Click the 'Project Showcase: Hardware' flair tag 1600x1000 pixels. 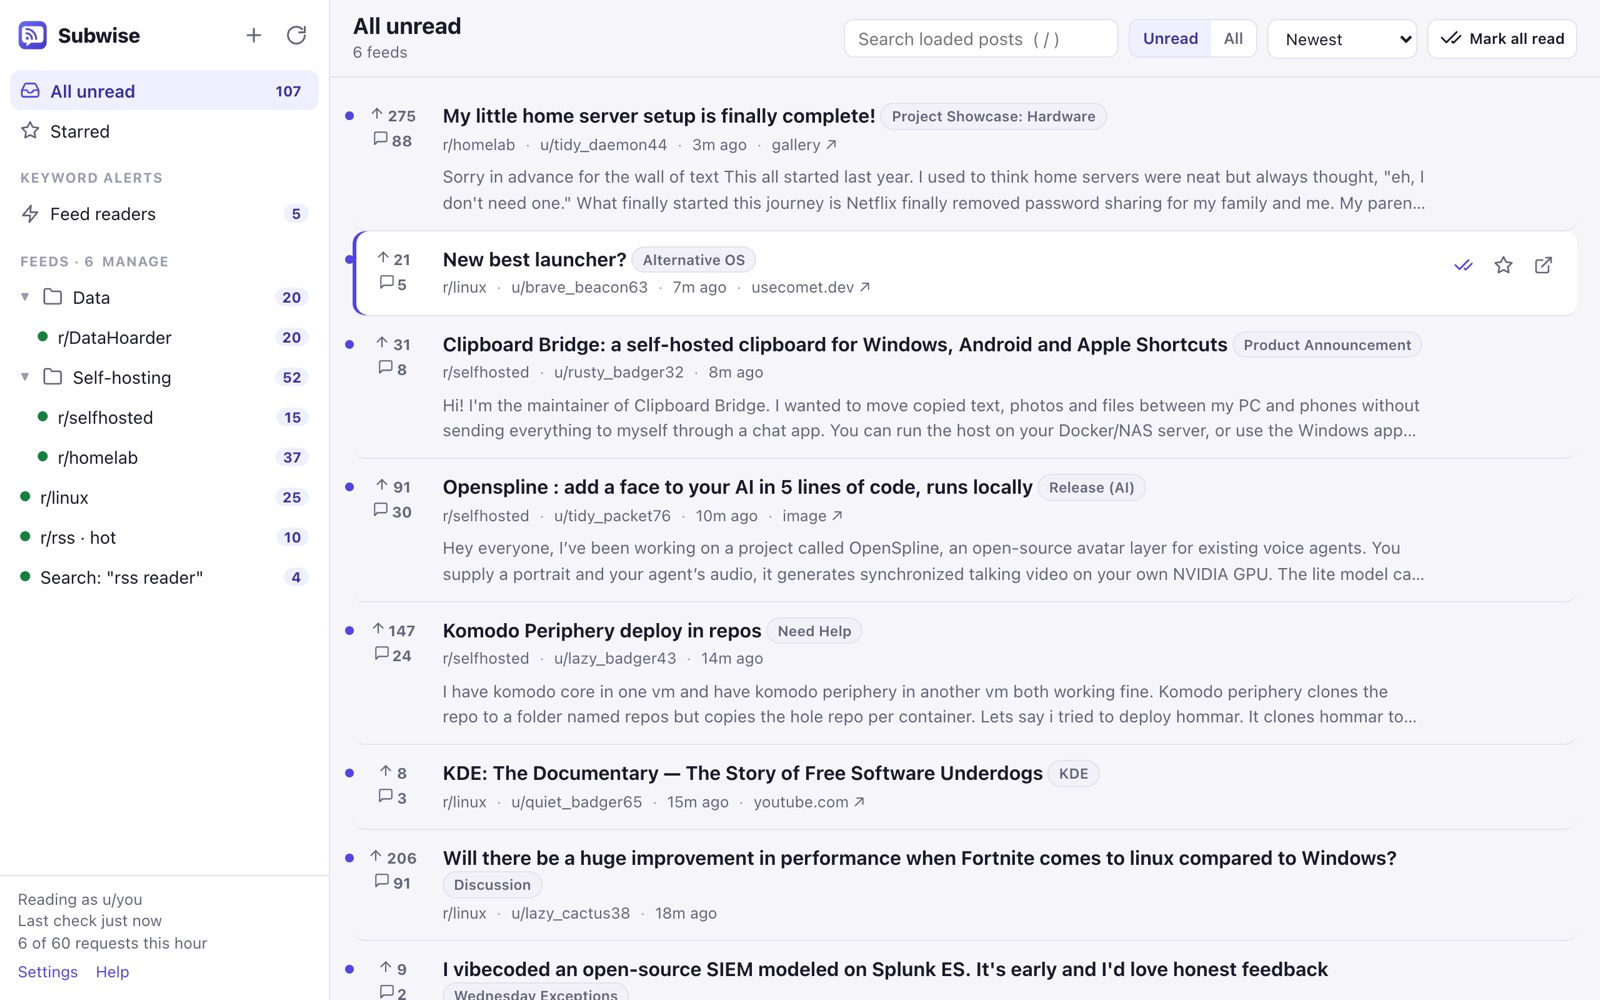(993, 117)
